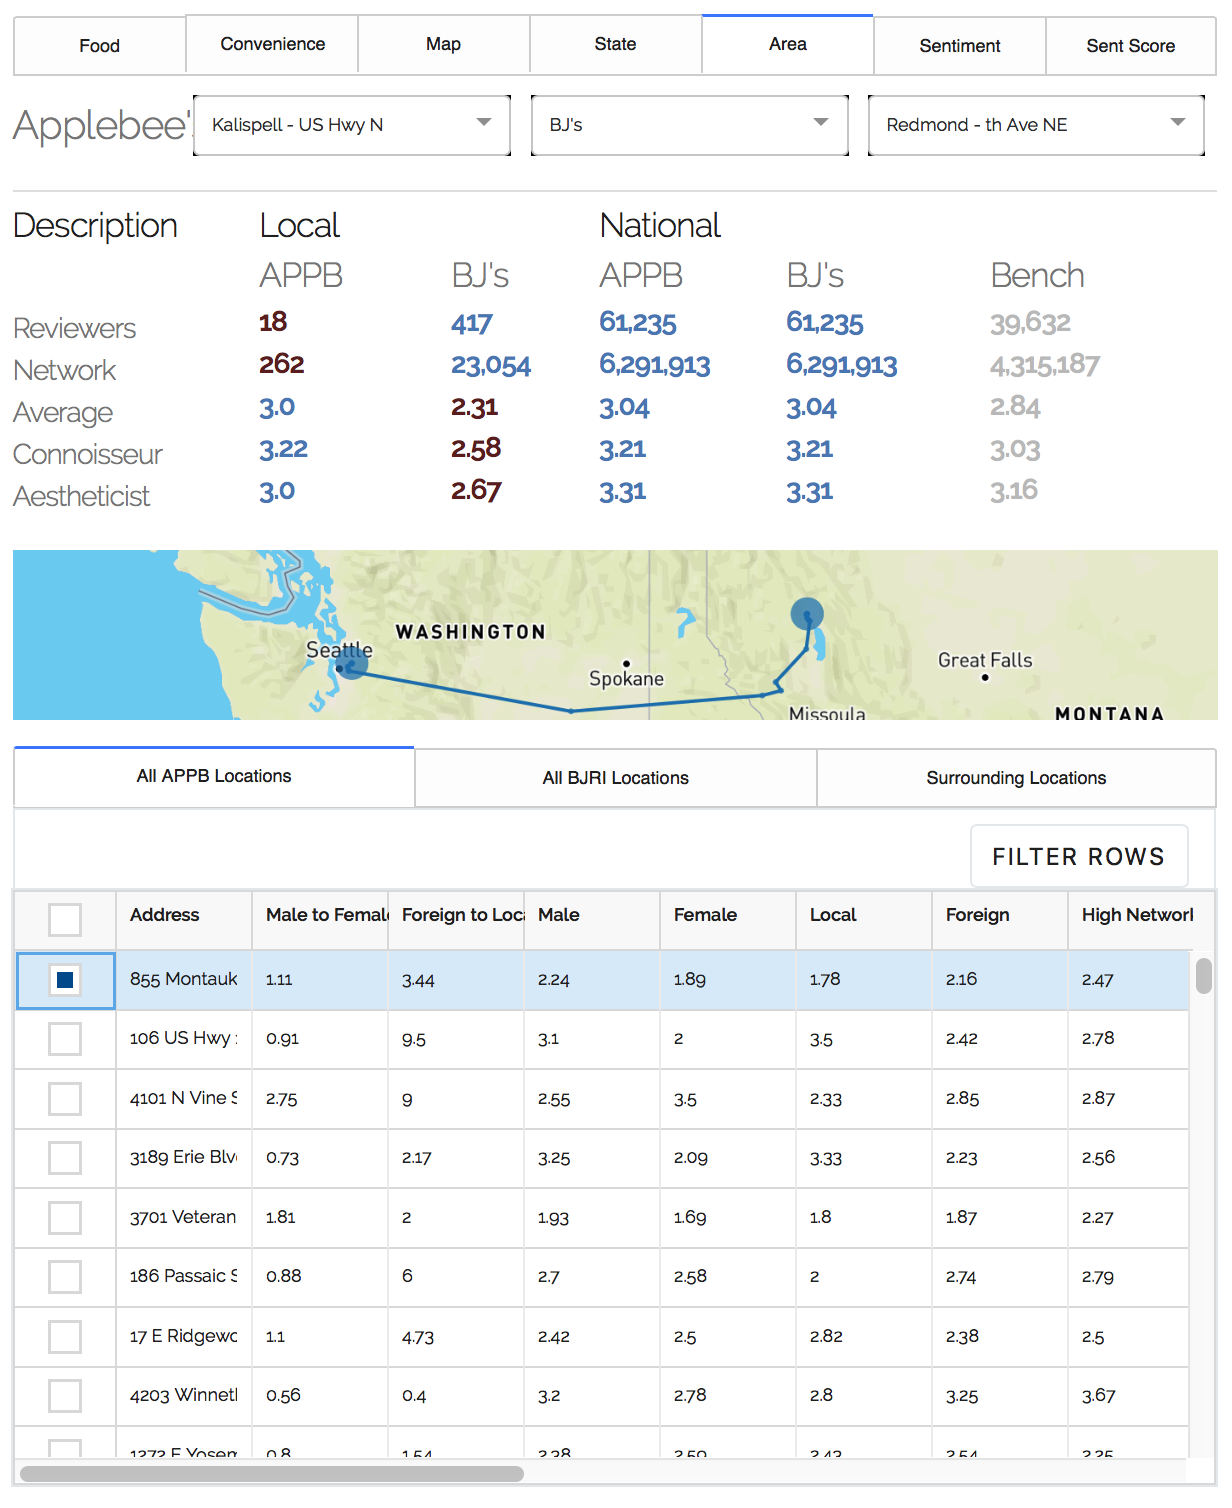Viewport: 1232px width, 1508px height.
Task: Click the 4101 N Vine address cell
Action: click(x=184, y=1099)
